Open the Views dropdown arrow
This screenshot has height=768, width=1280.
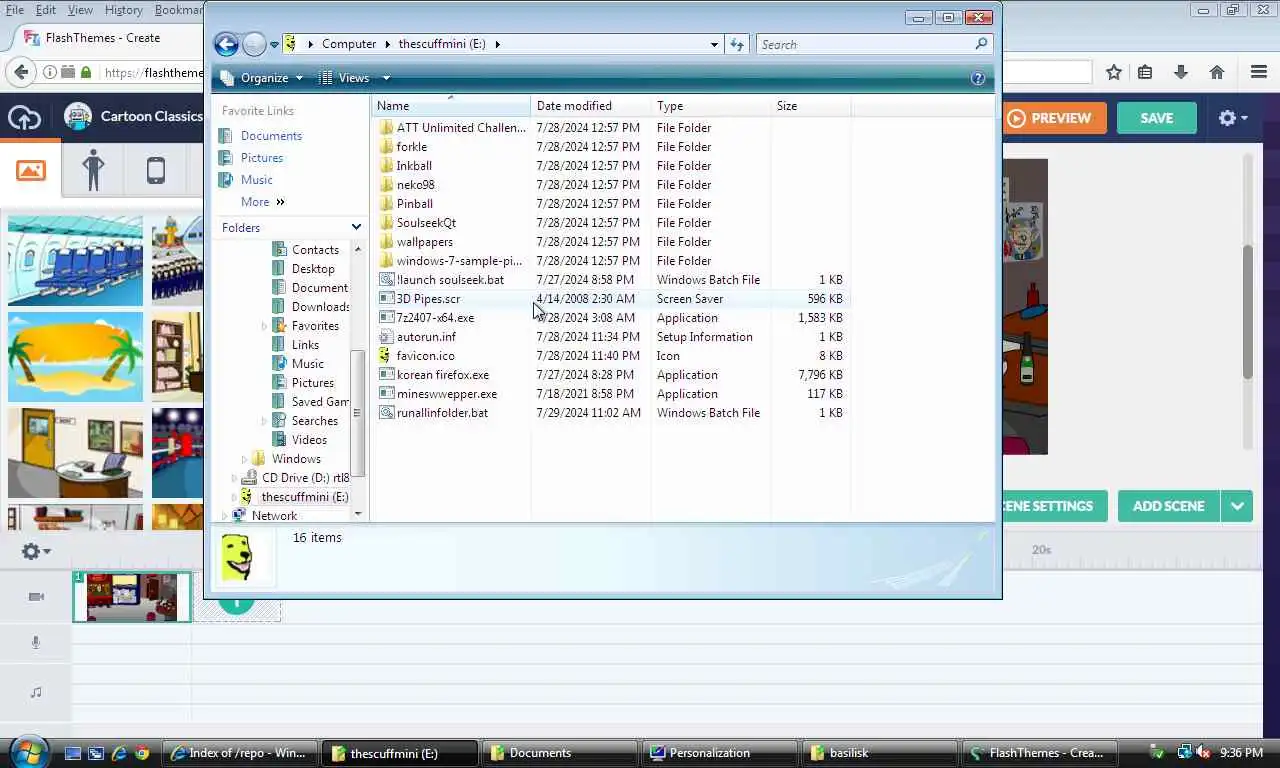tap(386, 78)
